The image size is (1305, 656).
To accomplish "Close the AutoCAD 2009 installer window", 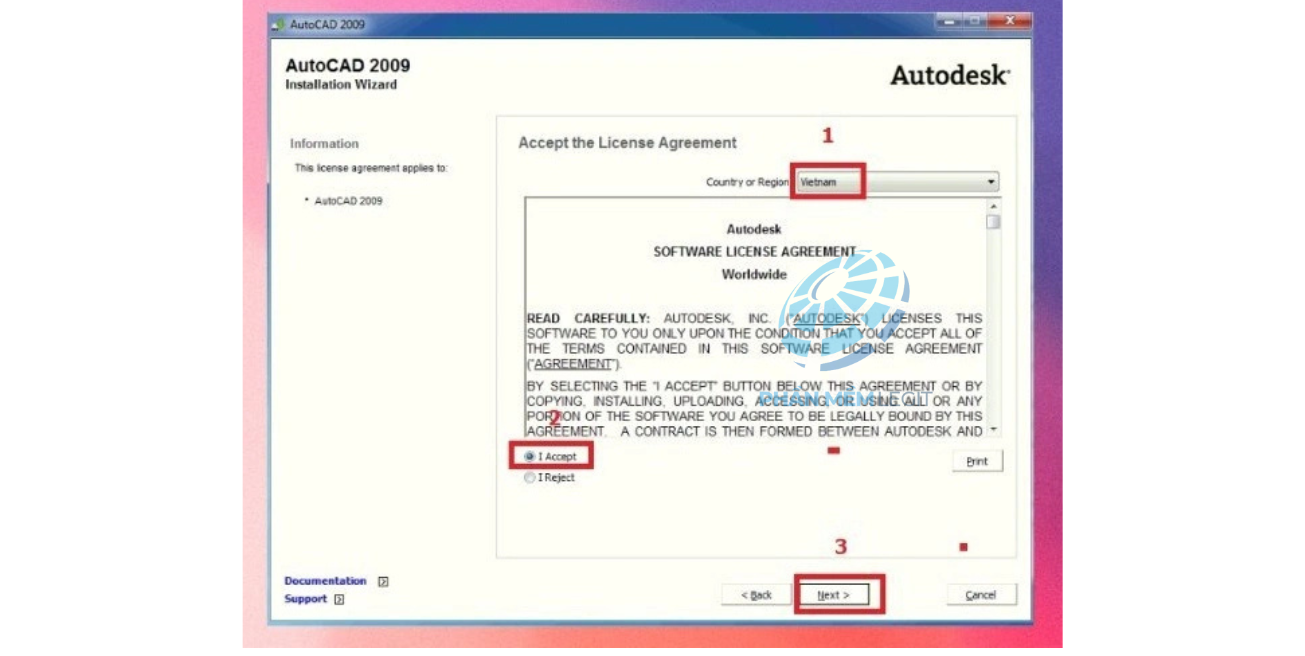I will 1009,22.
